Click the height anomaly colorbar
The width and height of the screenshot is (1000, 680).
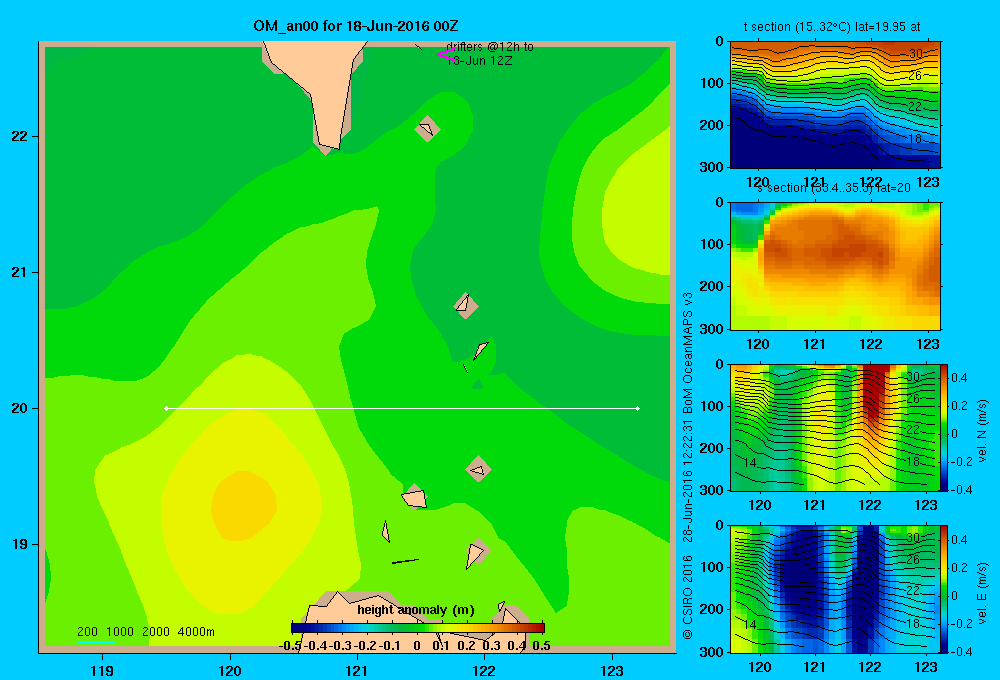point(418,628)
